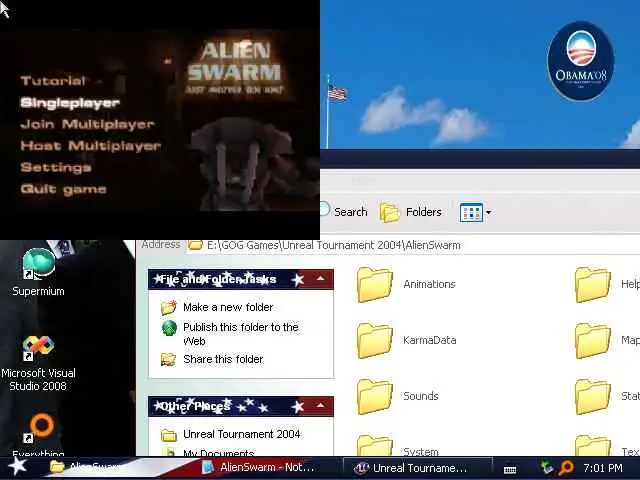This screenshot has height=480, width=640.
Task: Choose Join Multiplayer in Alien Swarm
Action: click(x=87, y=124)
